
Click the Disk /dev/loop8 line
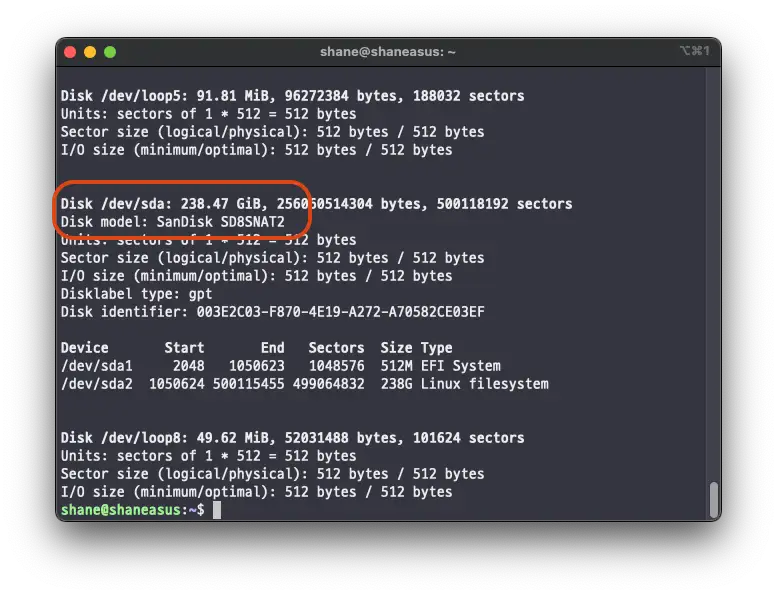click(x=292, y=437)
